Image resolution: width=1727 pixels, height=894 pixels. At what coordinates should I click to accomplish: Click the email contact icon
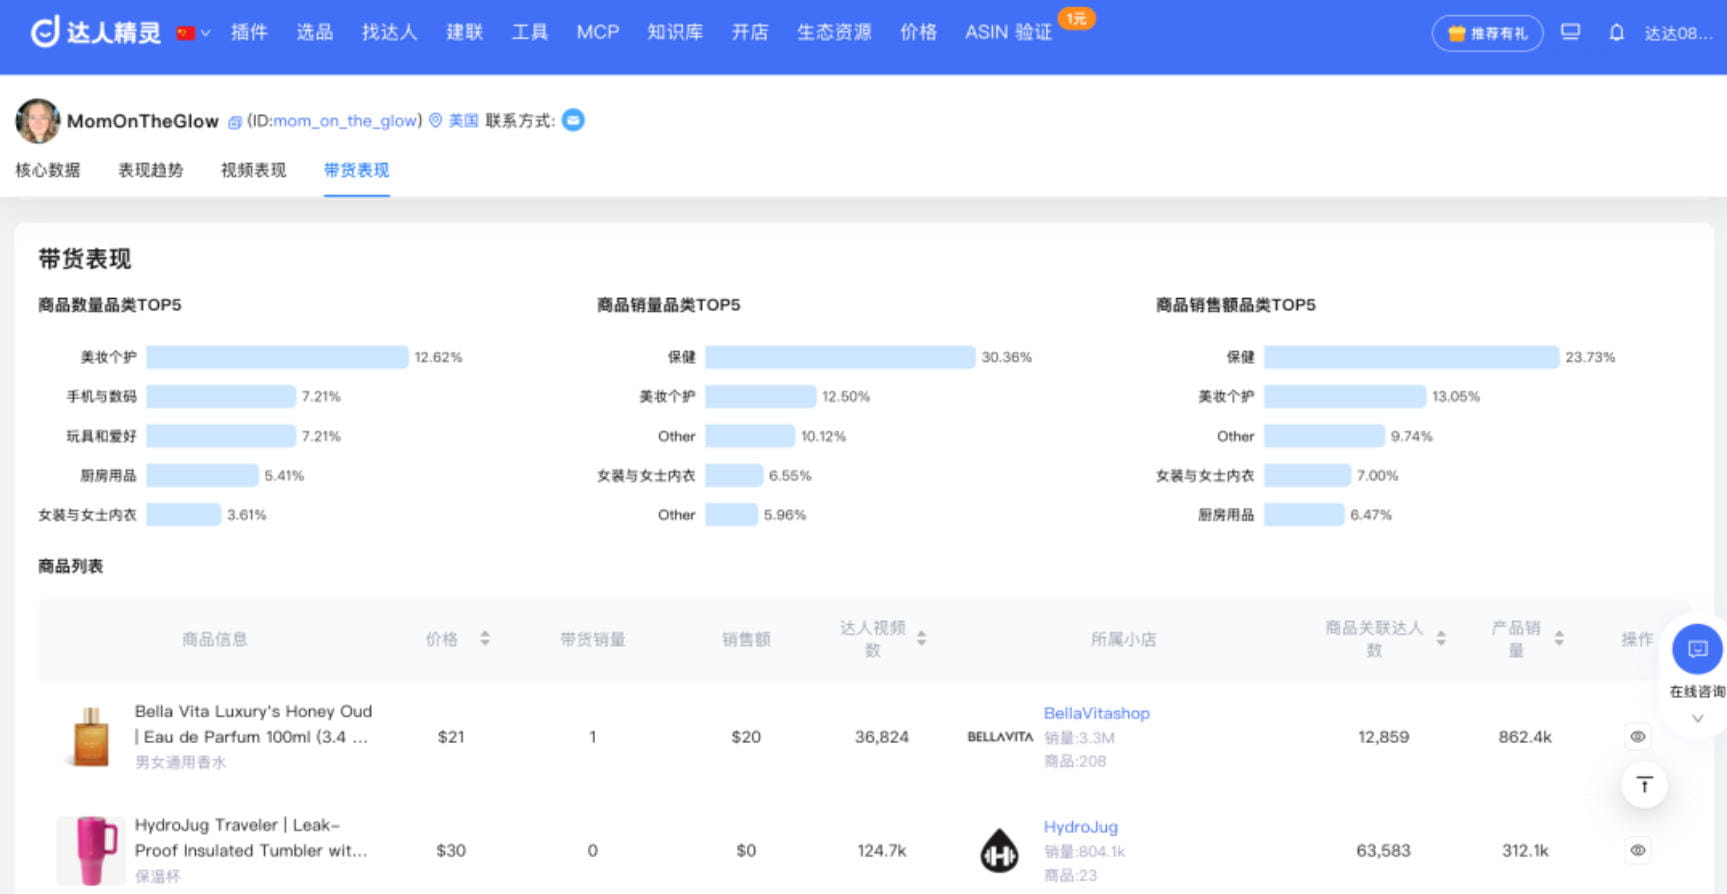[573, 120]
